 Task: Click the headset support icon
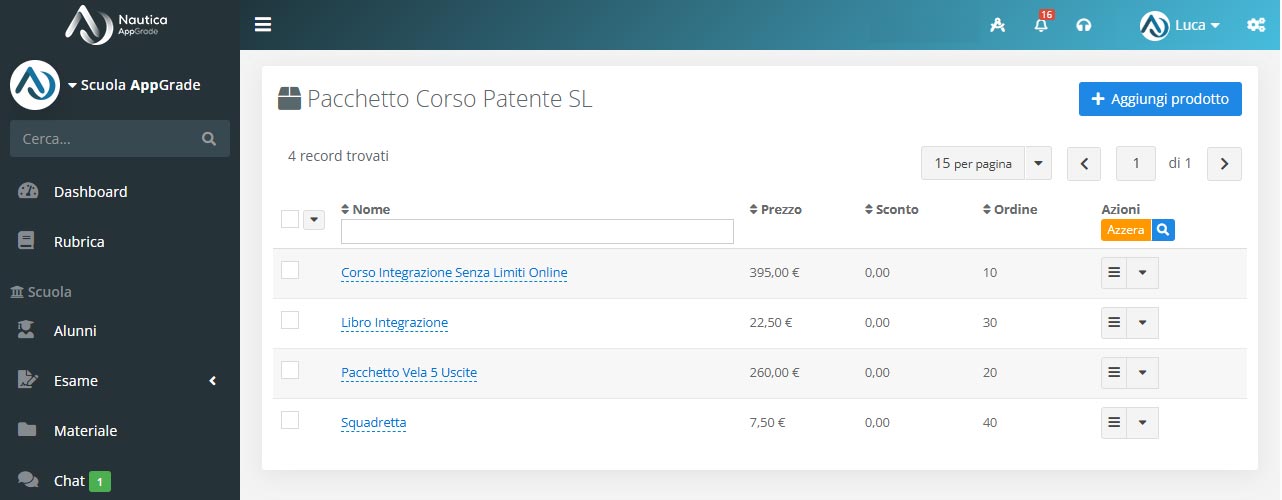pyautogui.click(x=1083, y=25)
